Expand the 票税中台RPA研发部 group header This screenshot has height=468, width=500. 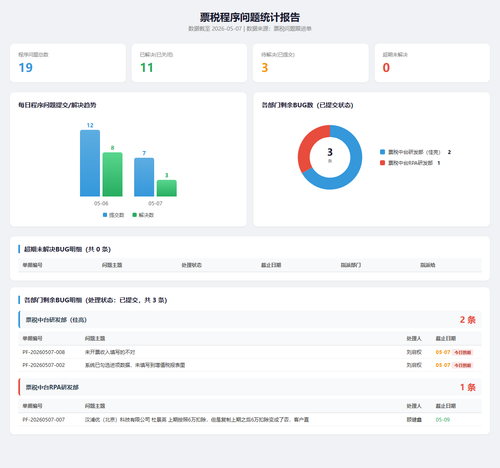250,387
